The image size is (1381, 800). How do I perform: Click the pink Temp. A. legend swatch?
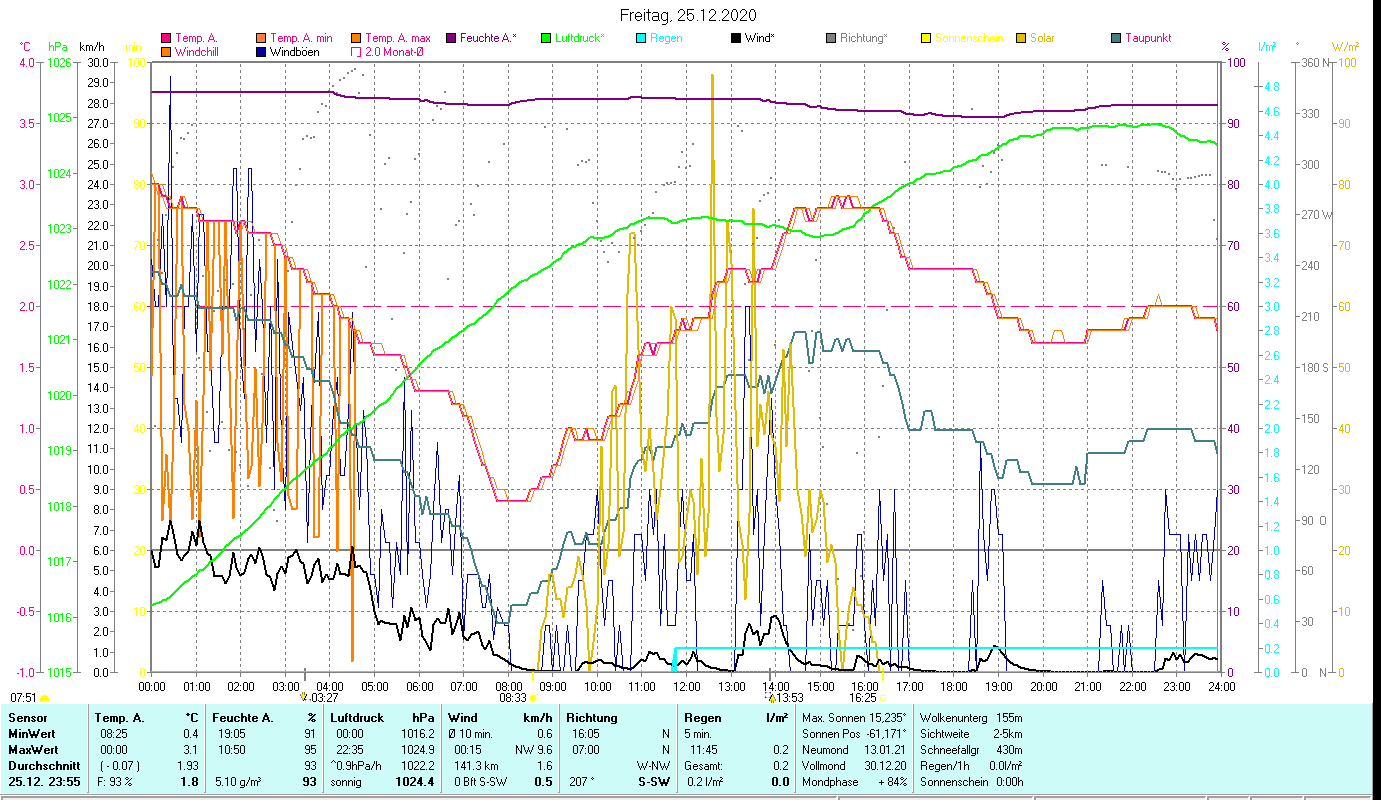(166, 39)
